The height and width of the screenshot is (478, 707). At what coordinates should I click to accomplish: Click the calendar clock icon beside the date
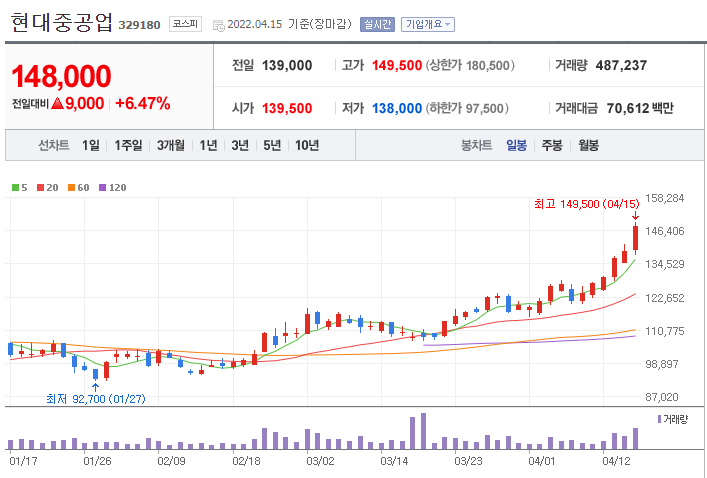click(218, 26)
